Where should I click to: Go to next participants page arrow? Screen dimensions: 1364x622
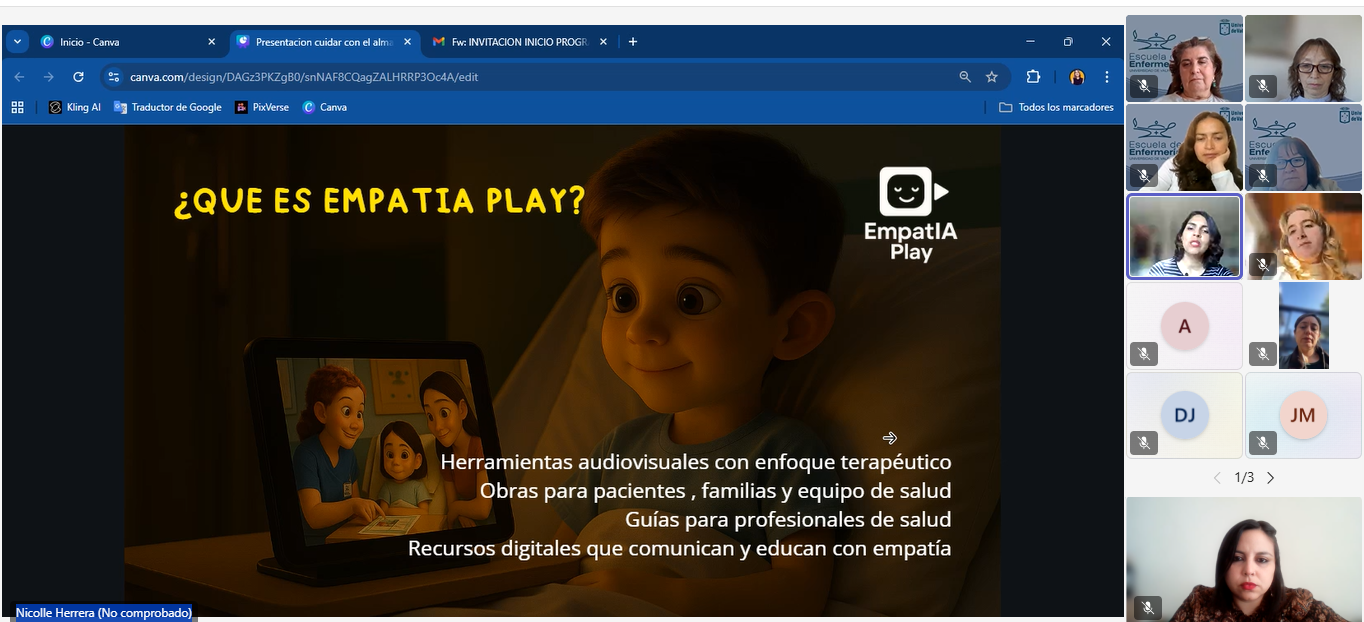[1271, 478]
